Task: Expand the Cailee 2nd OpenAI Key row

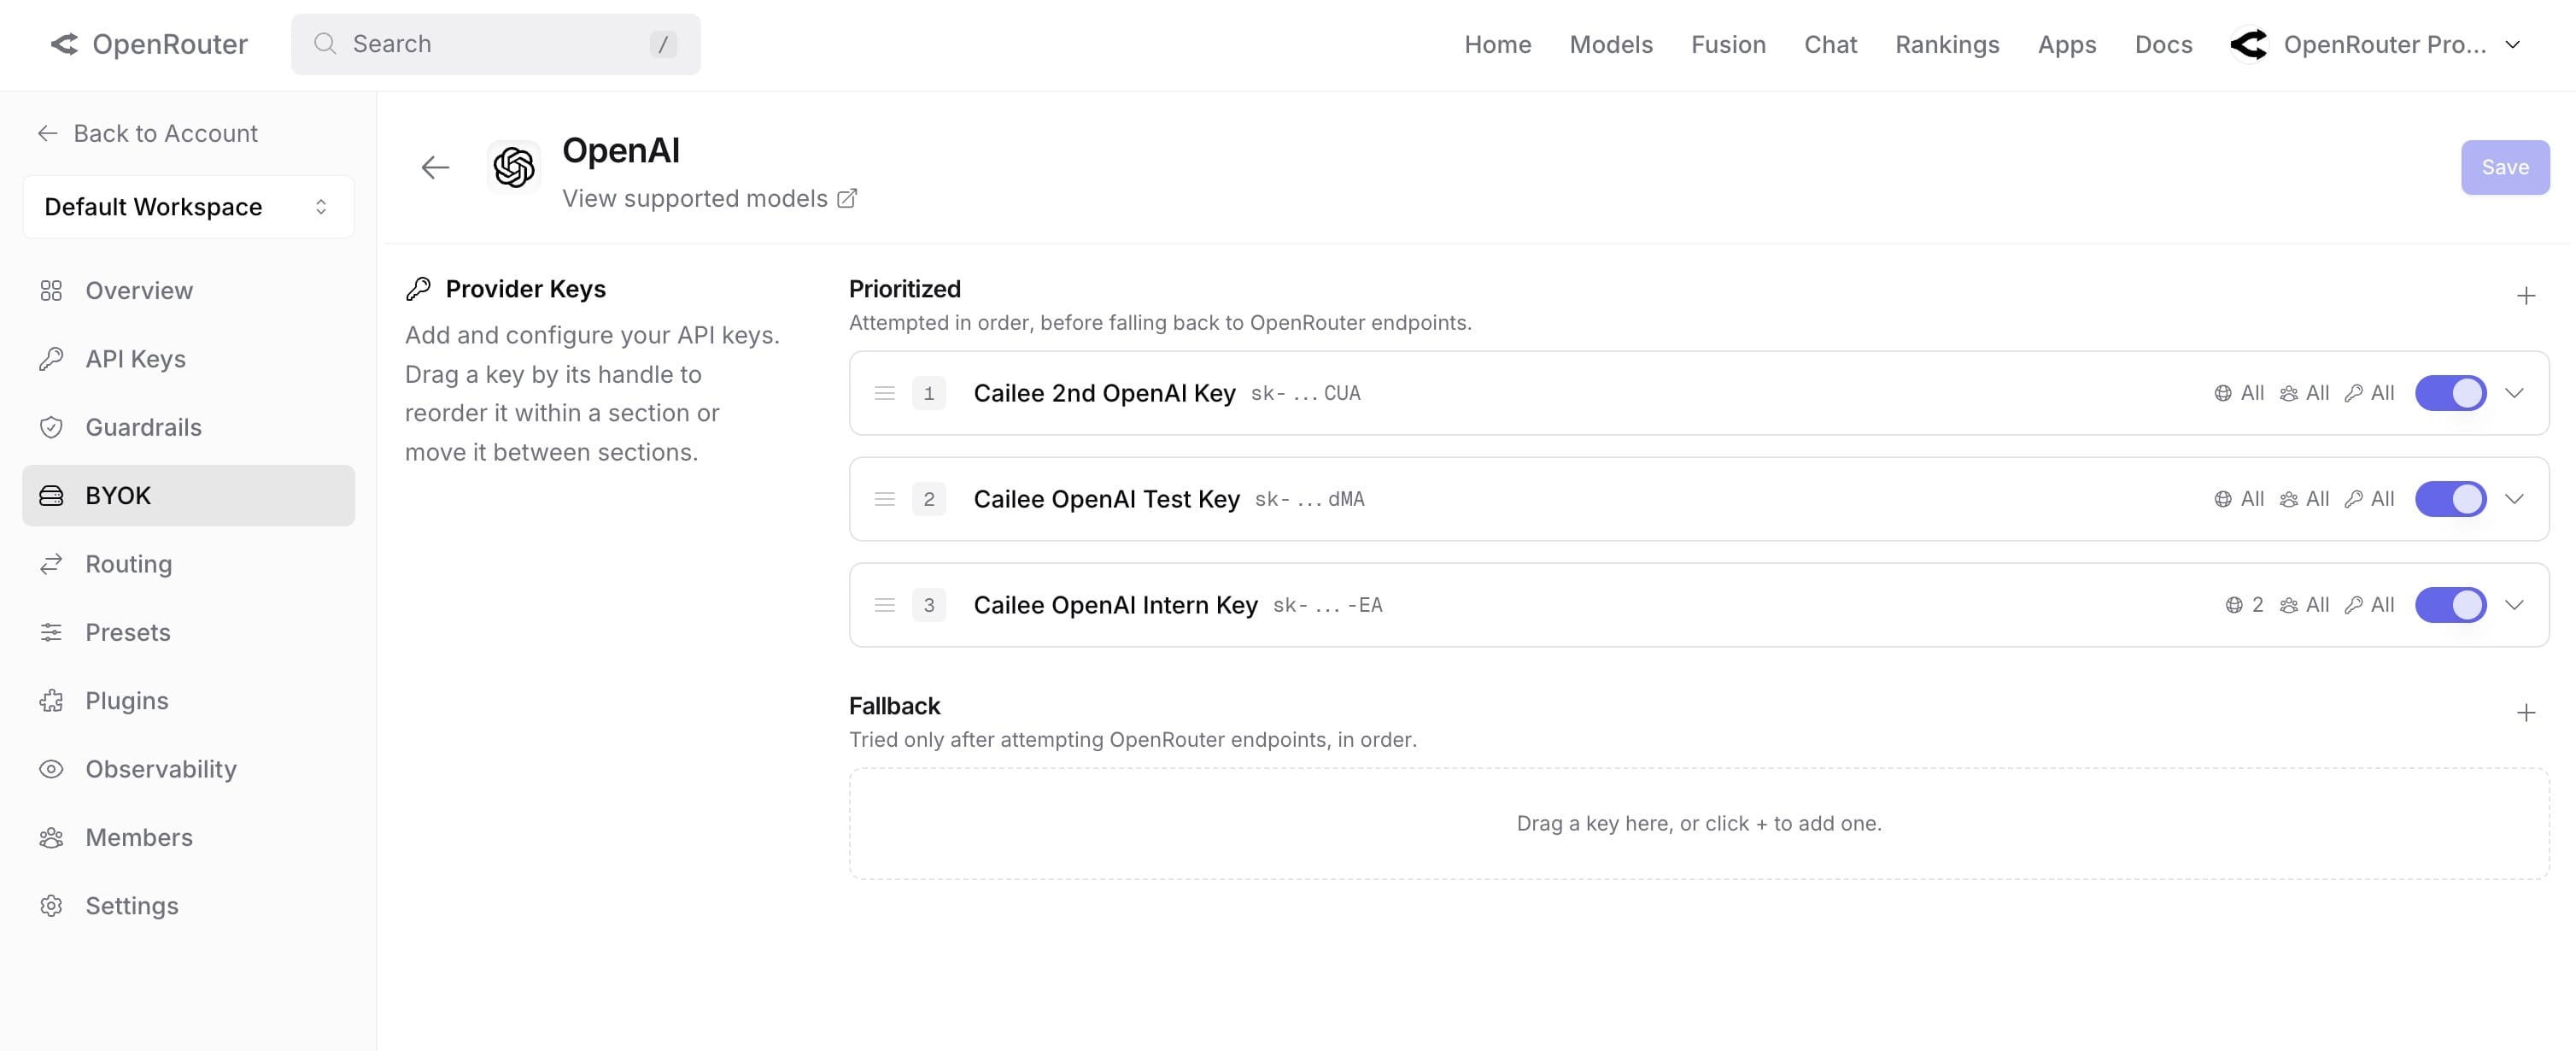Action: coord(2514,393)
